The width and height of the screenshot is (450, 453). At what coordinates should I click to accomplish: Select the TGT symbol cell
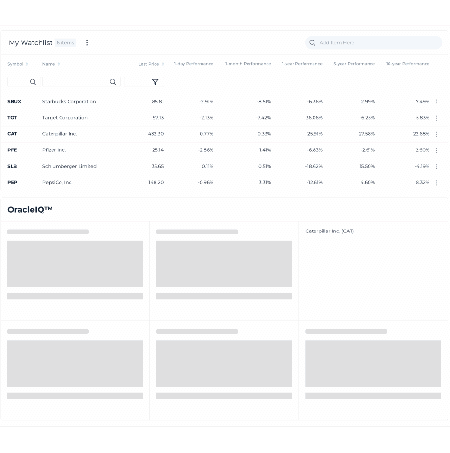pos(12,118)
